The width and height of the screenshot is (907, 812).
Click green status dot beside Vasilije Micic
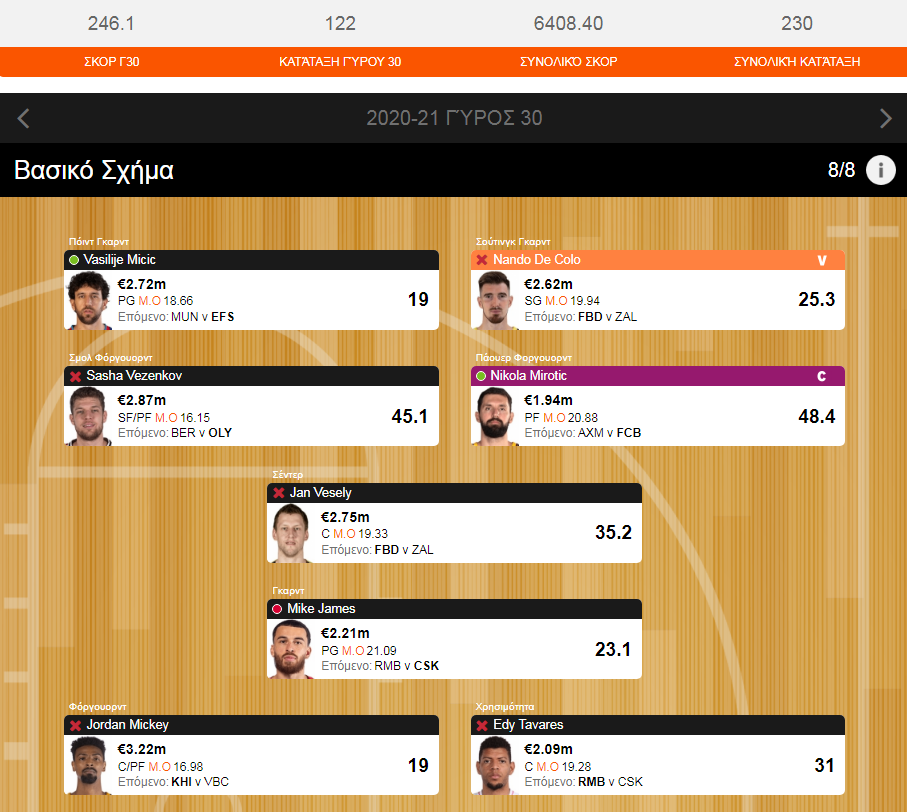click(74, 260)
